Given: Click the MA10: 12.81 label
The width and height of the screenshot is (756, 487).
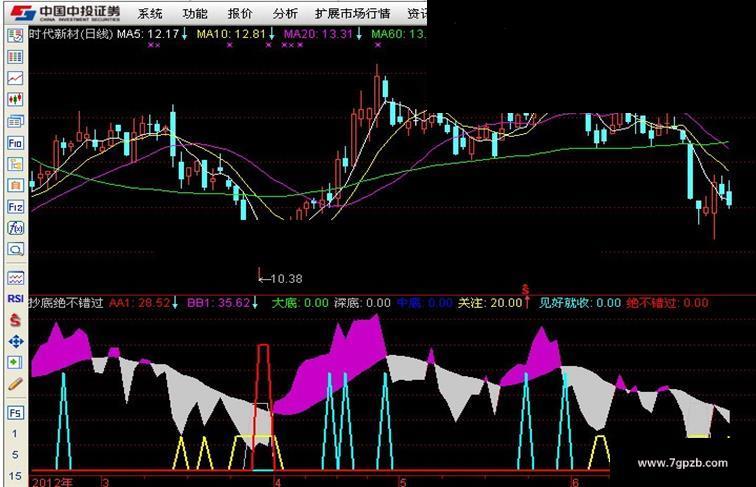Looking at the screenshot, I should point(231,34).
